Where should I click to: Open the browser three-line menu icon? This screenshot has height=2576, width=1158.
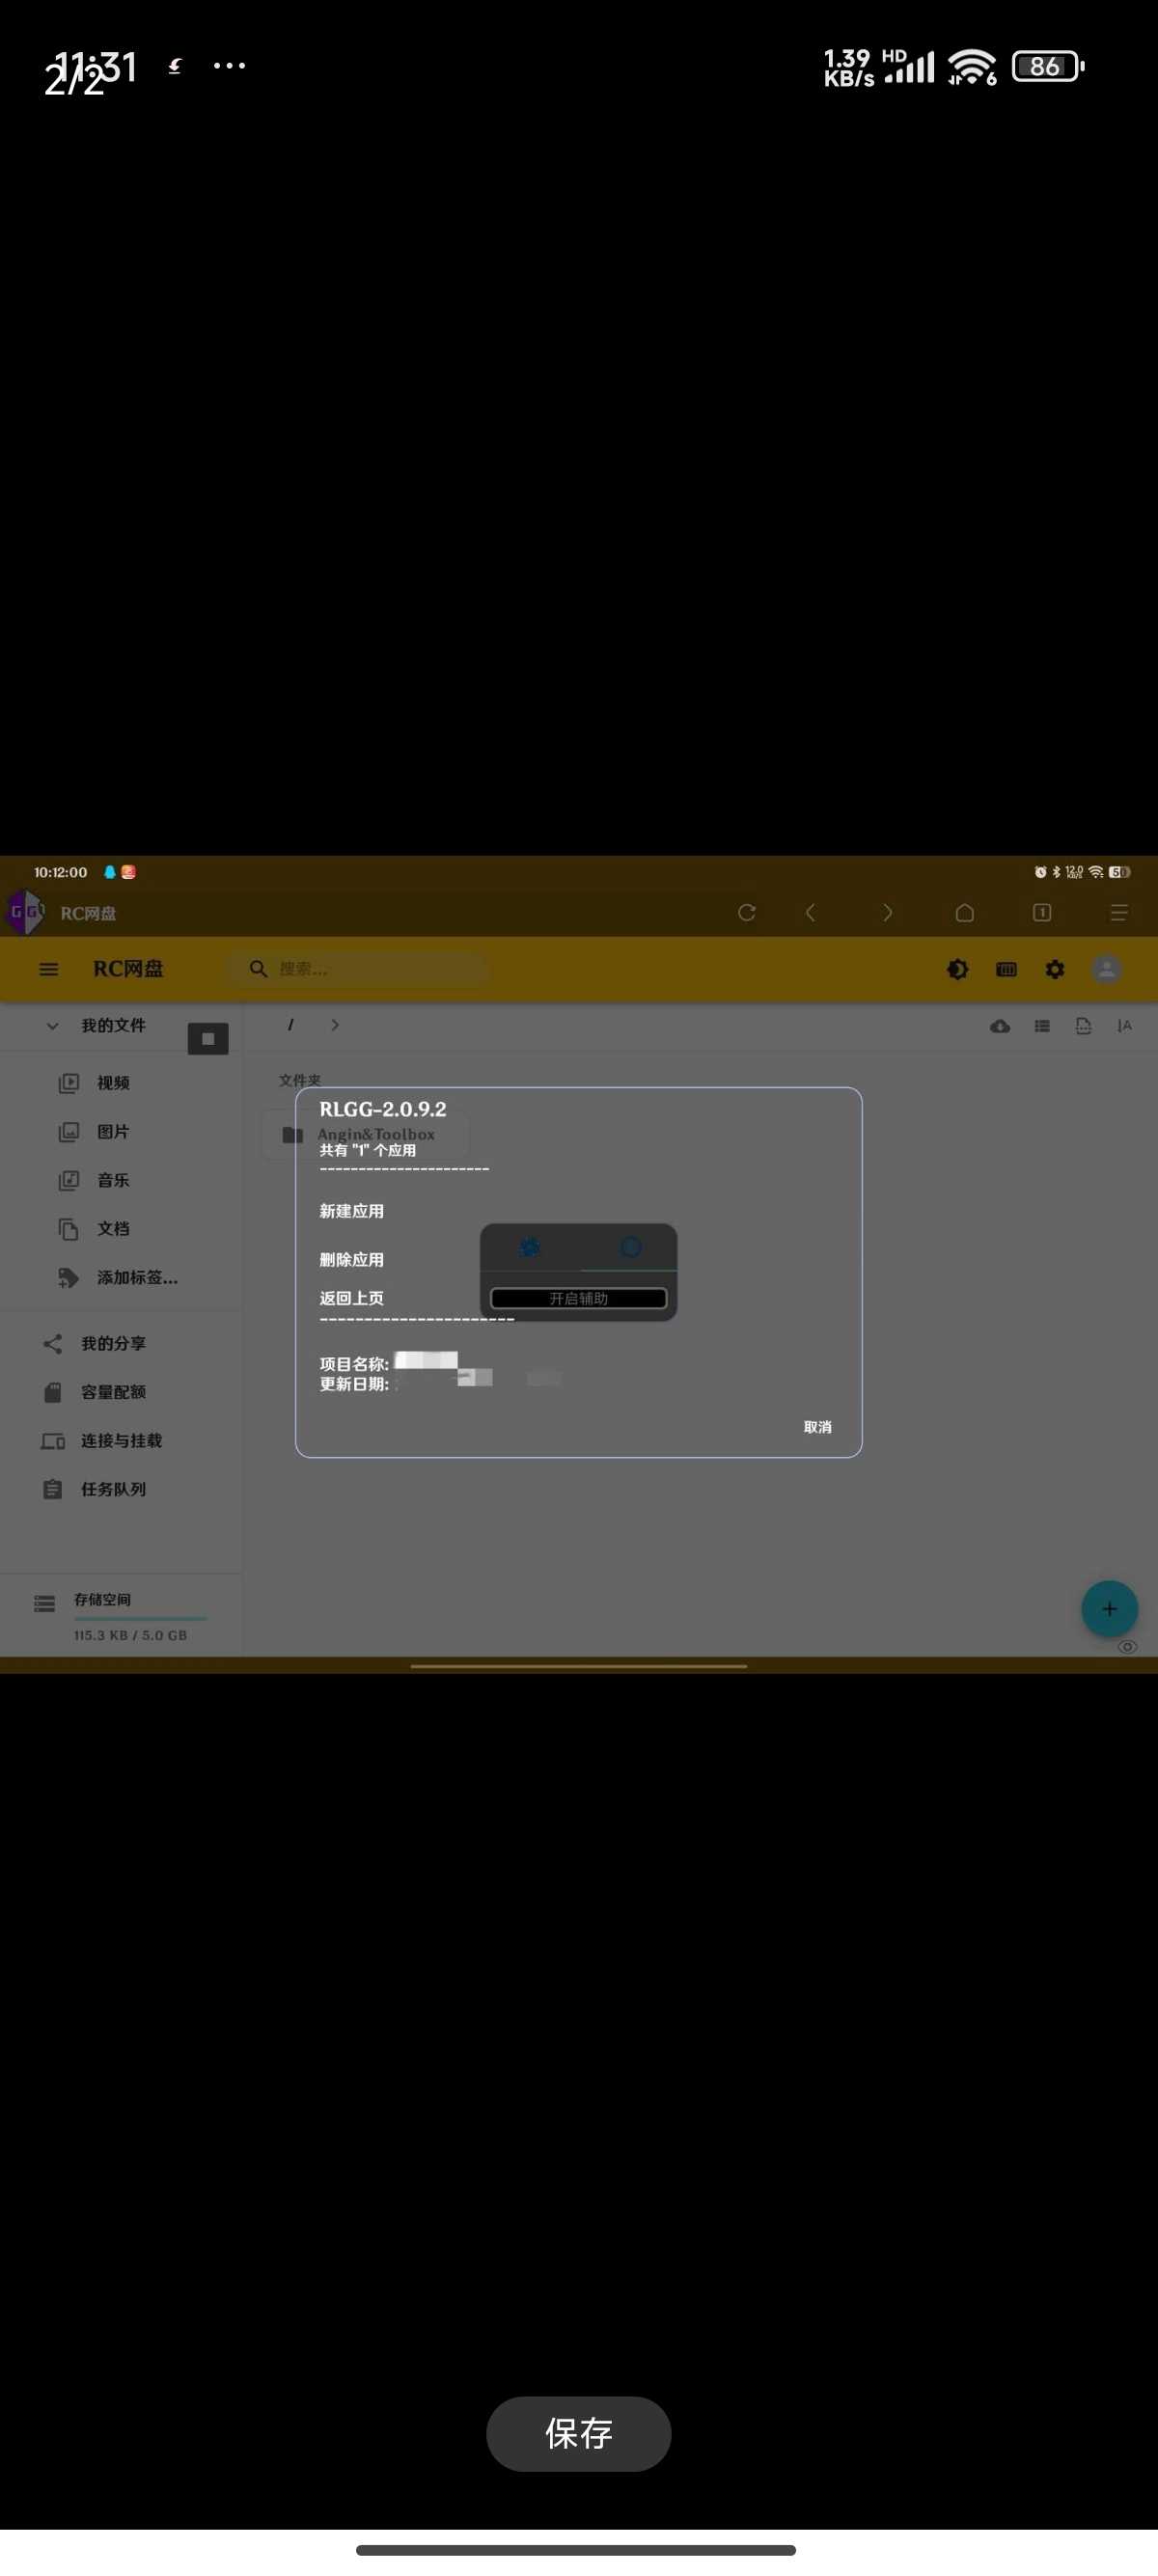[1119, 912]
